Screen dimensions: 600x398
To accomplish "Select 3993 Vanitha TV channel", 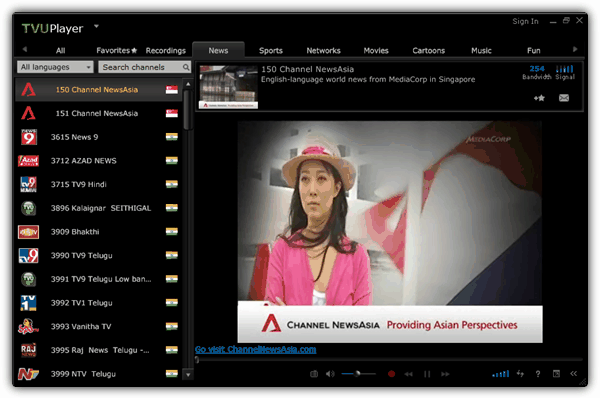I will 99,326.
